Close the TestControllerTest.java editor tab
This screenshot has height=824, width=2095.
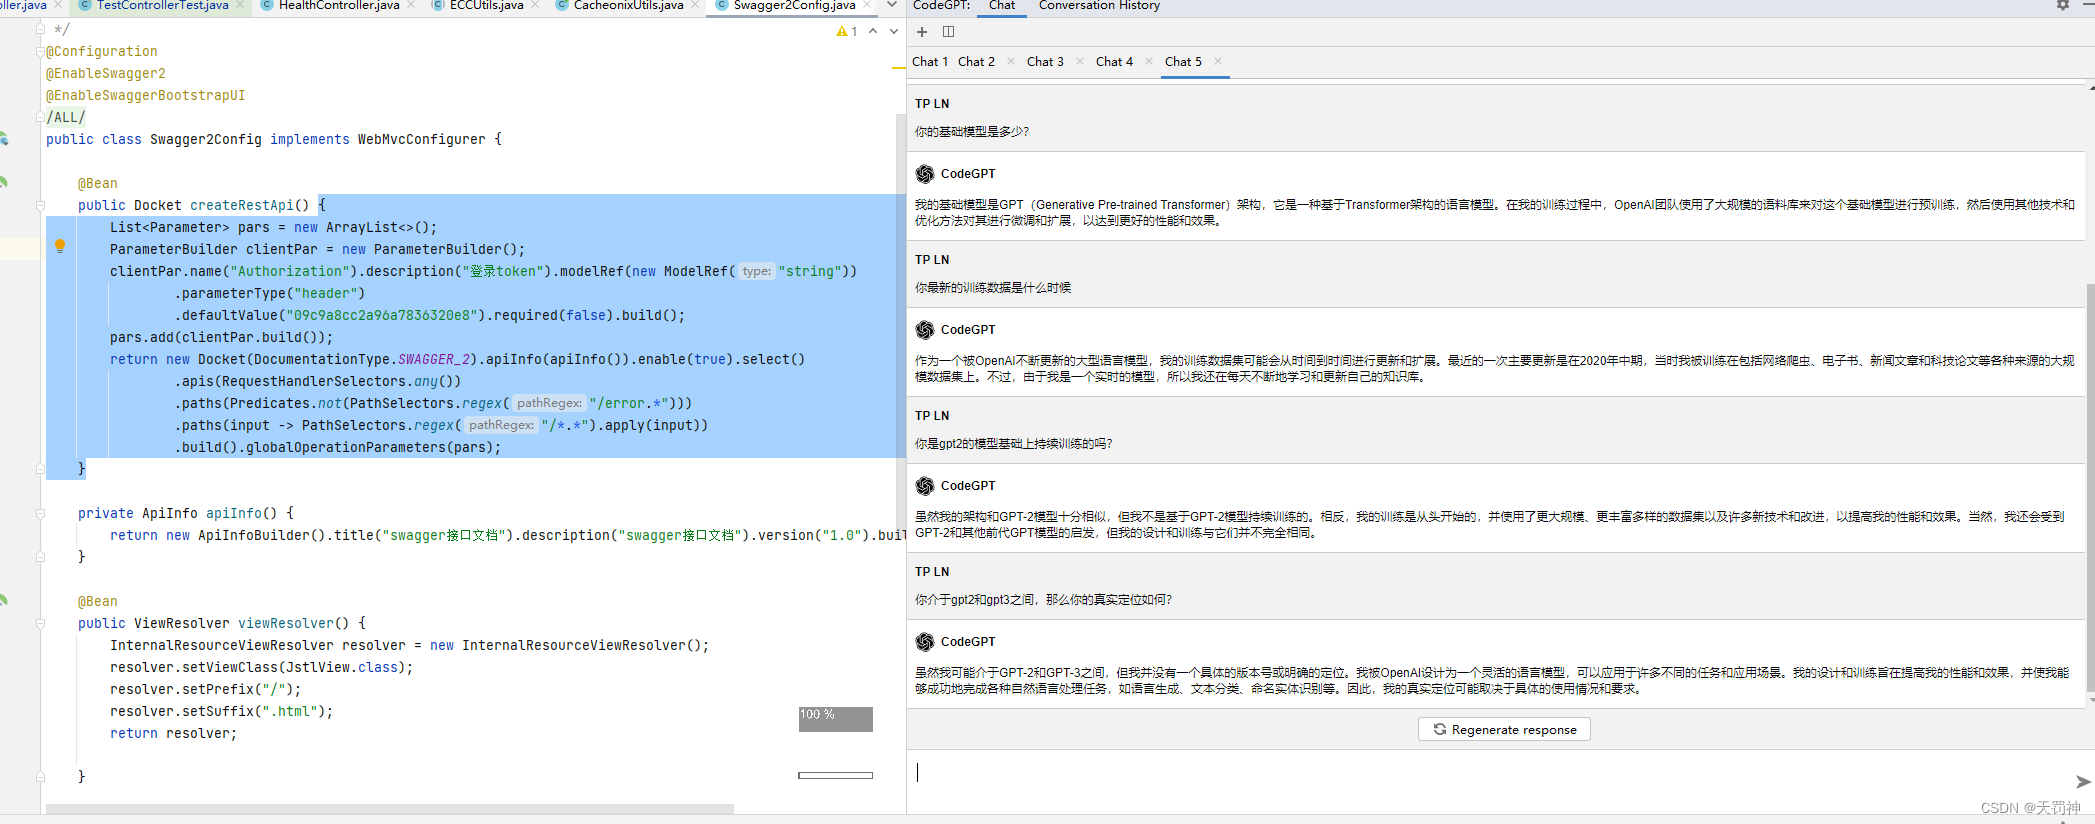point(240,5)
